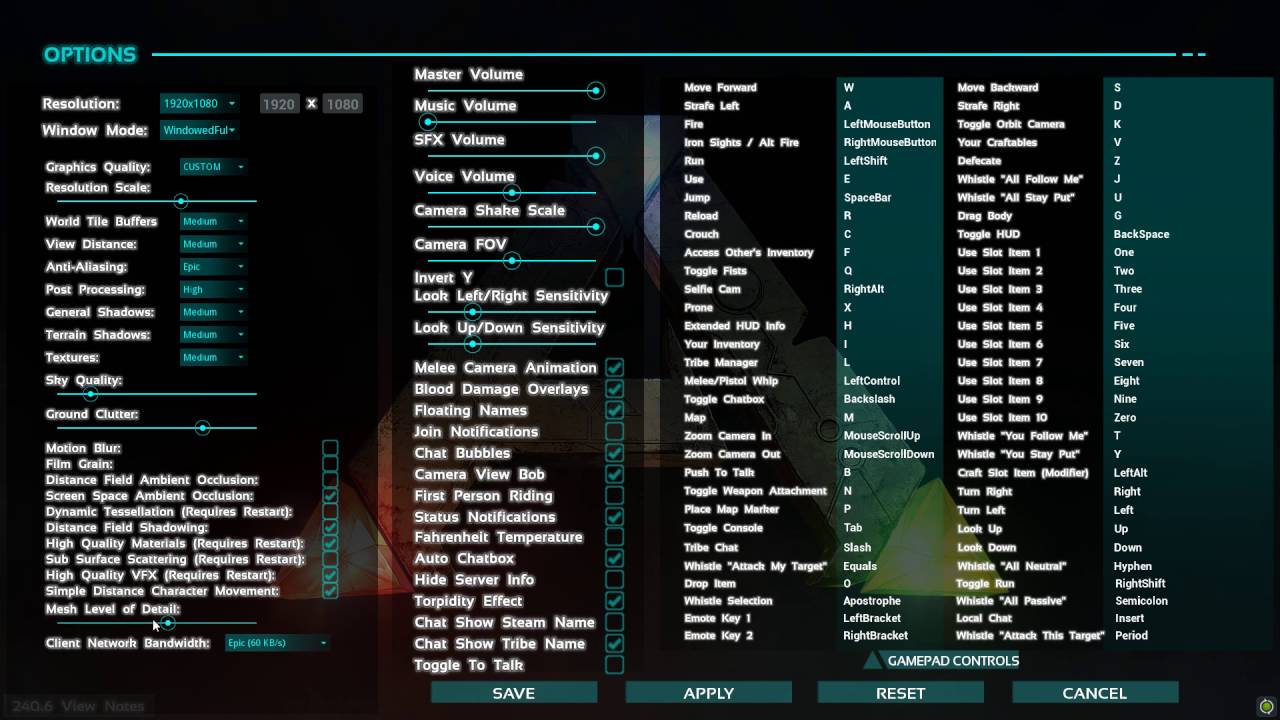Click the Xbox icon in the bottom-right corner
The width and height of the screenshot is (1280, 720).
point(1266,706)
